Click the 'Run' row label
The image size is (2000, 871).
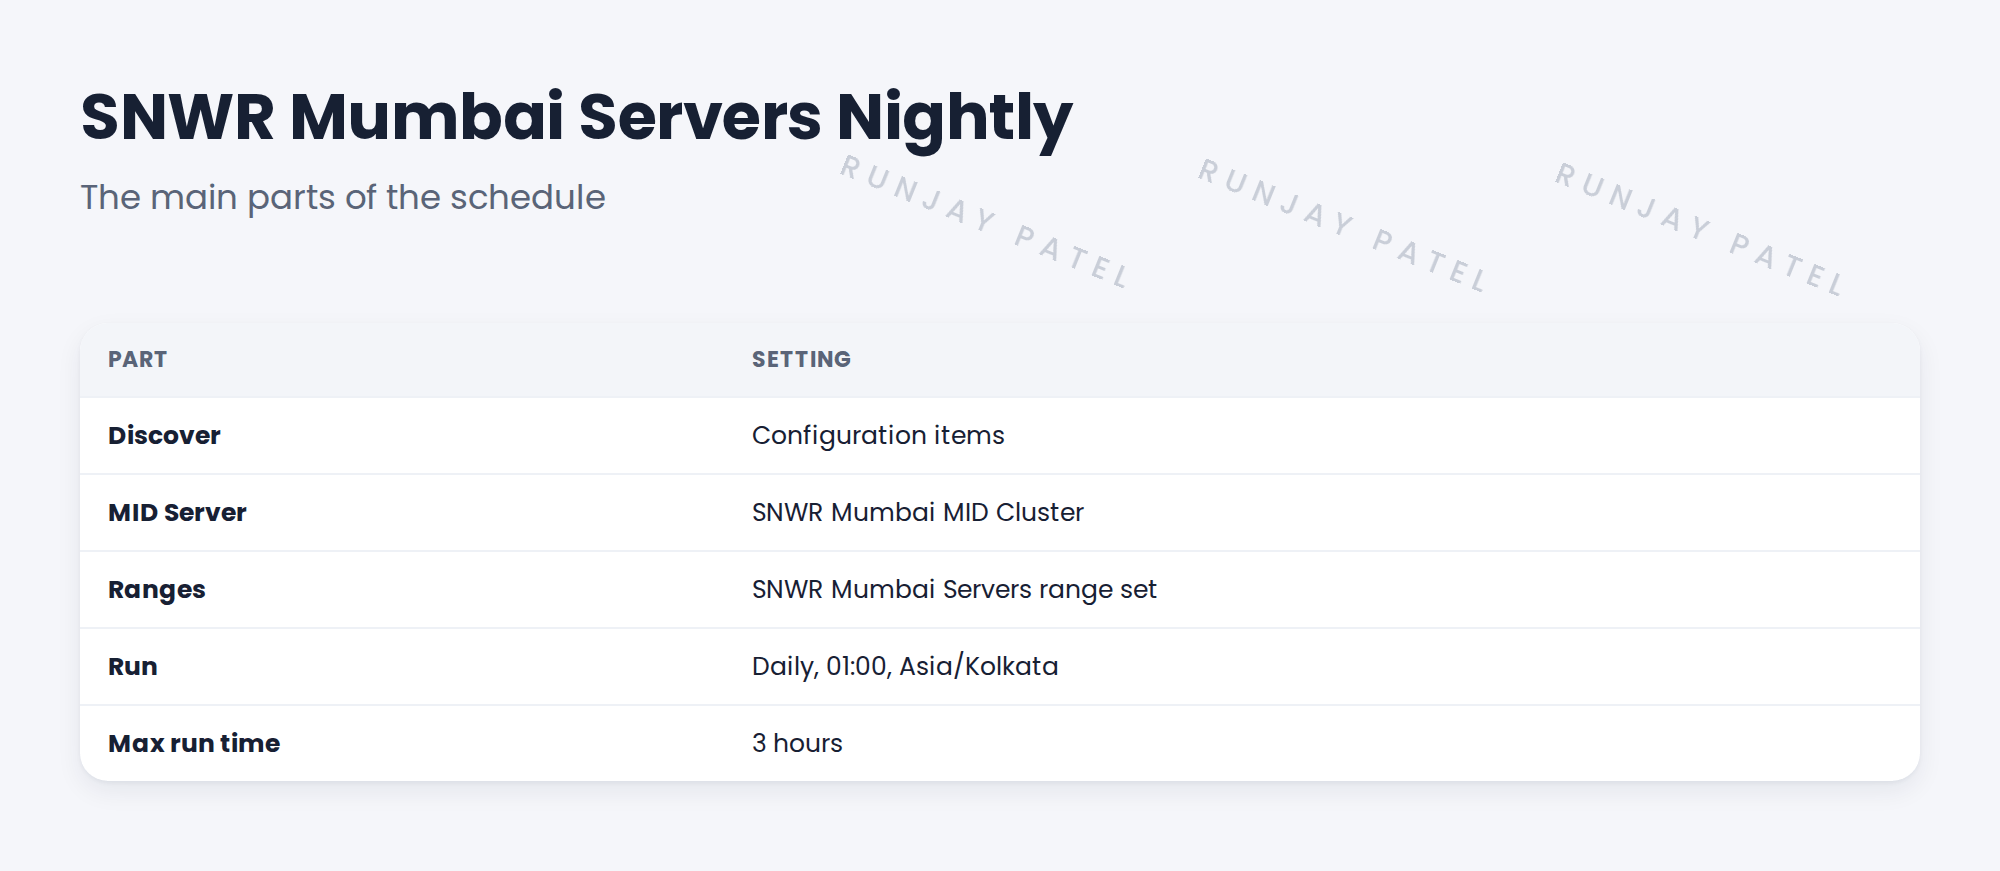tap(133, 666)
